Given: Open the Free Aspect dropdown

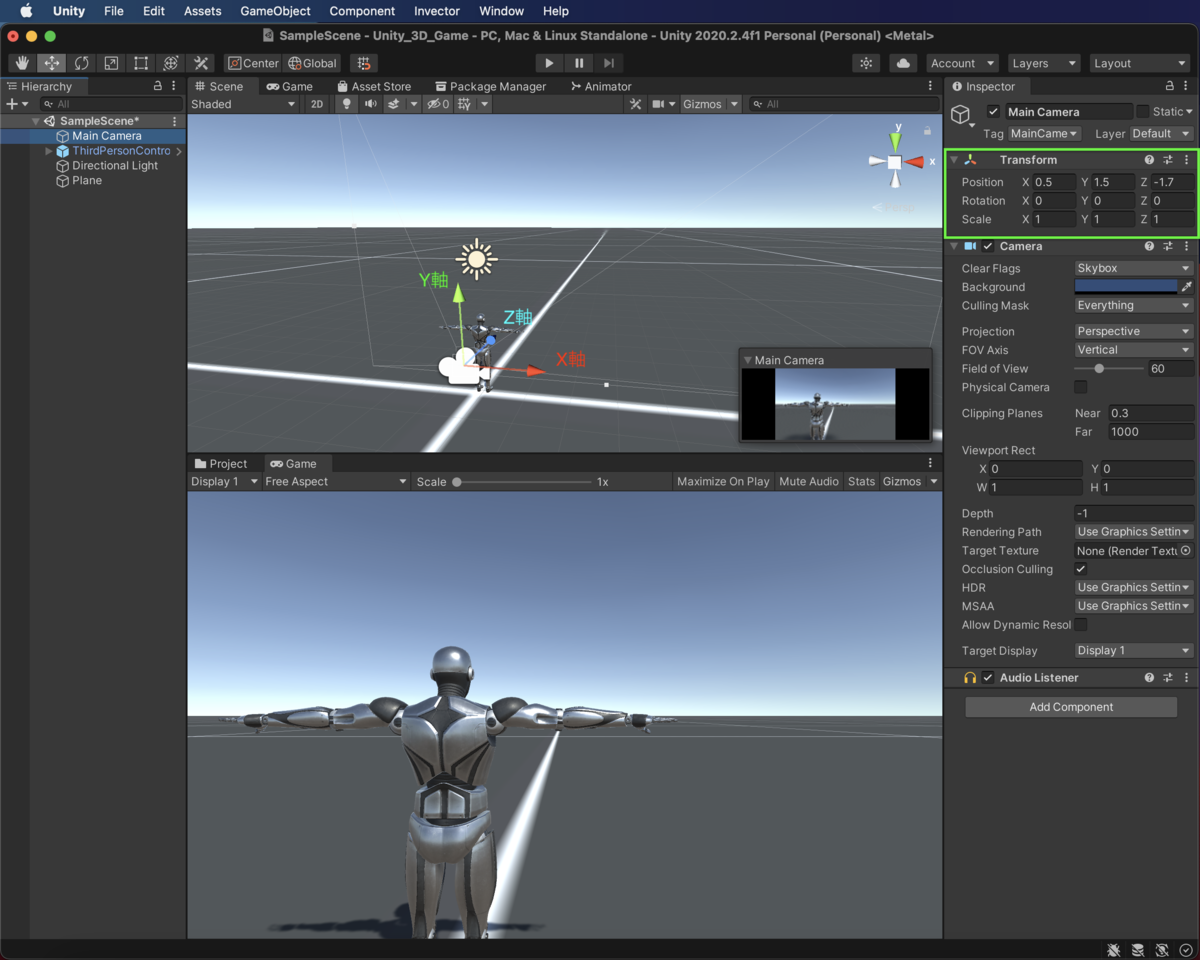Looking at the screenshot, I should pyautogui.click(x=335, y=482).
